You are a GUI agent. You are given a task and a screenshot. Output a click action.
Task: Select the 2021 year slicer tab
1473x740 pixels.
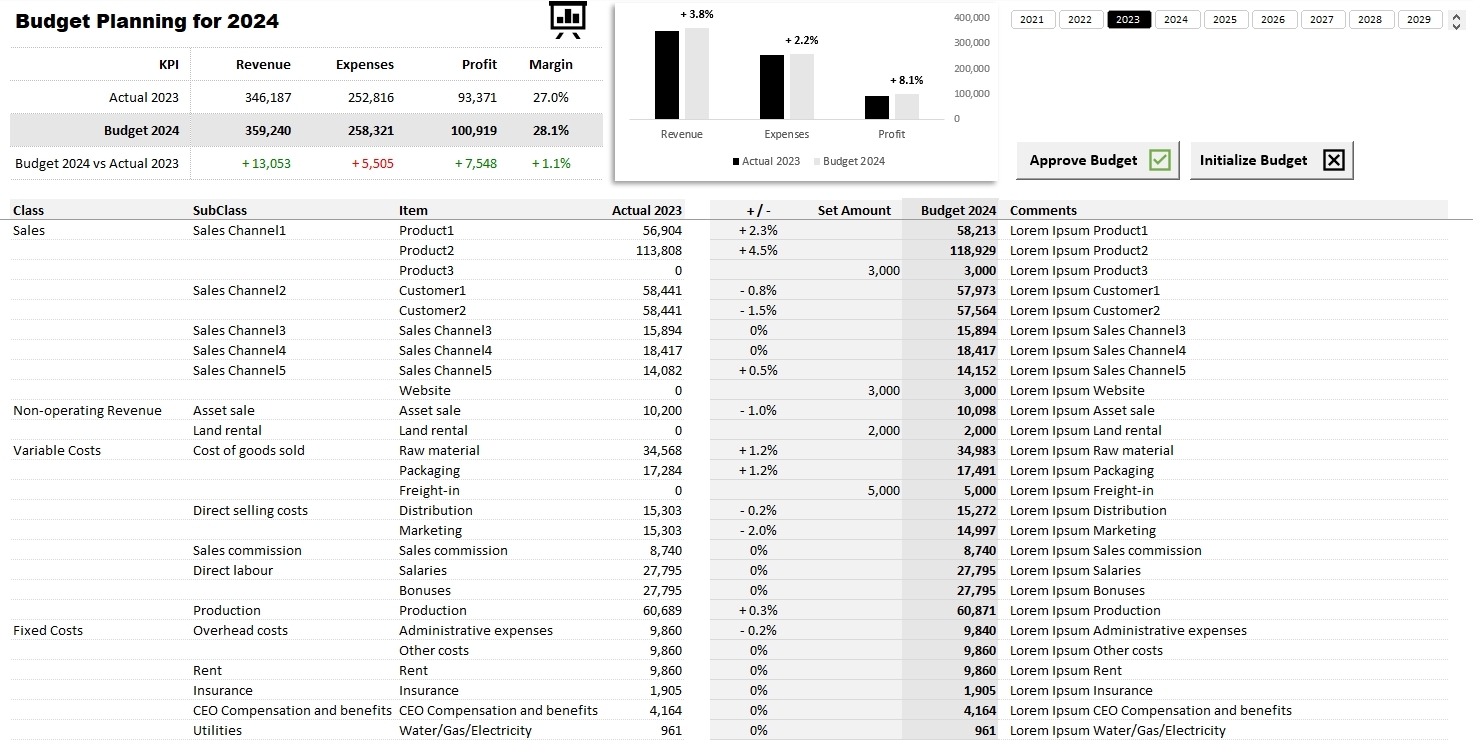tap(1032, 19)
